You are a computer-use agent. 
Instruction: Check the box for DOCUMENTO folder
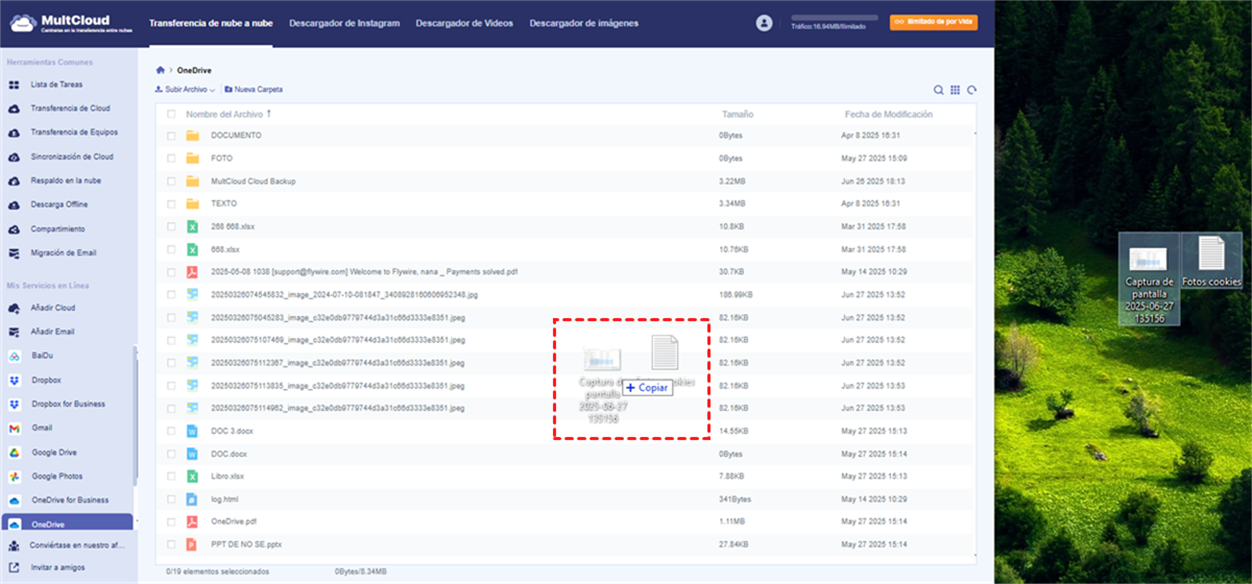[x=171, y=135]
